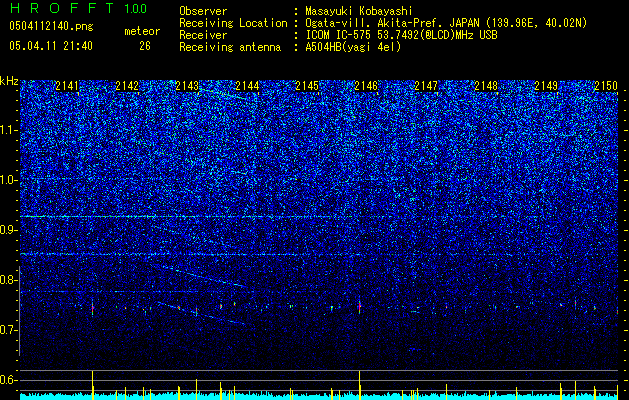Click the Receiver label

pos(203,35)
